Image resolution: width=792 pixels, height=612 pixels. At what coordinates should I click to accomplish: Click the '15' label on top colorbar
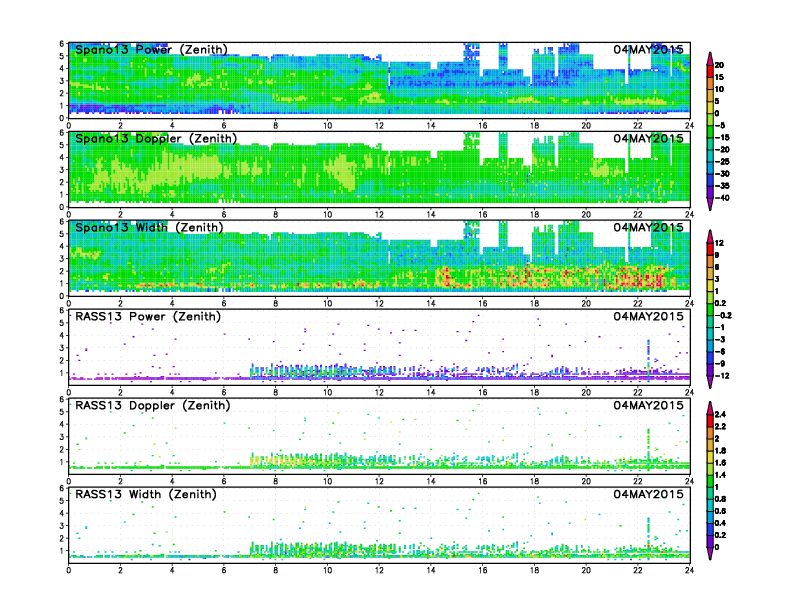[719, 77]
